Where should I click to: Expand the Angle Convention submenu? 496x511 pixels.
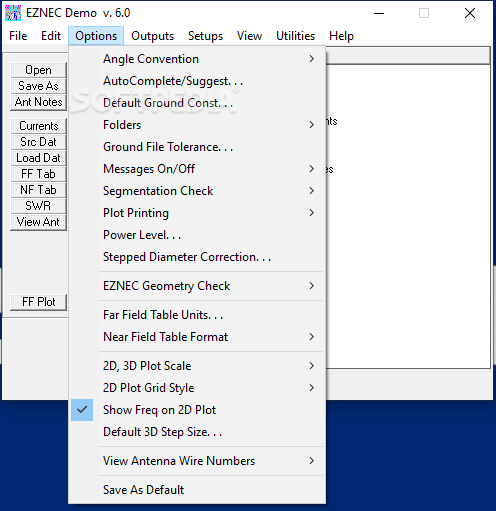(x=197, y=59)
